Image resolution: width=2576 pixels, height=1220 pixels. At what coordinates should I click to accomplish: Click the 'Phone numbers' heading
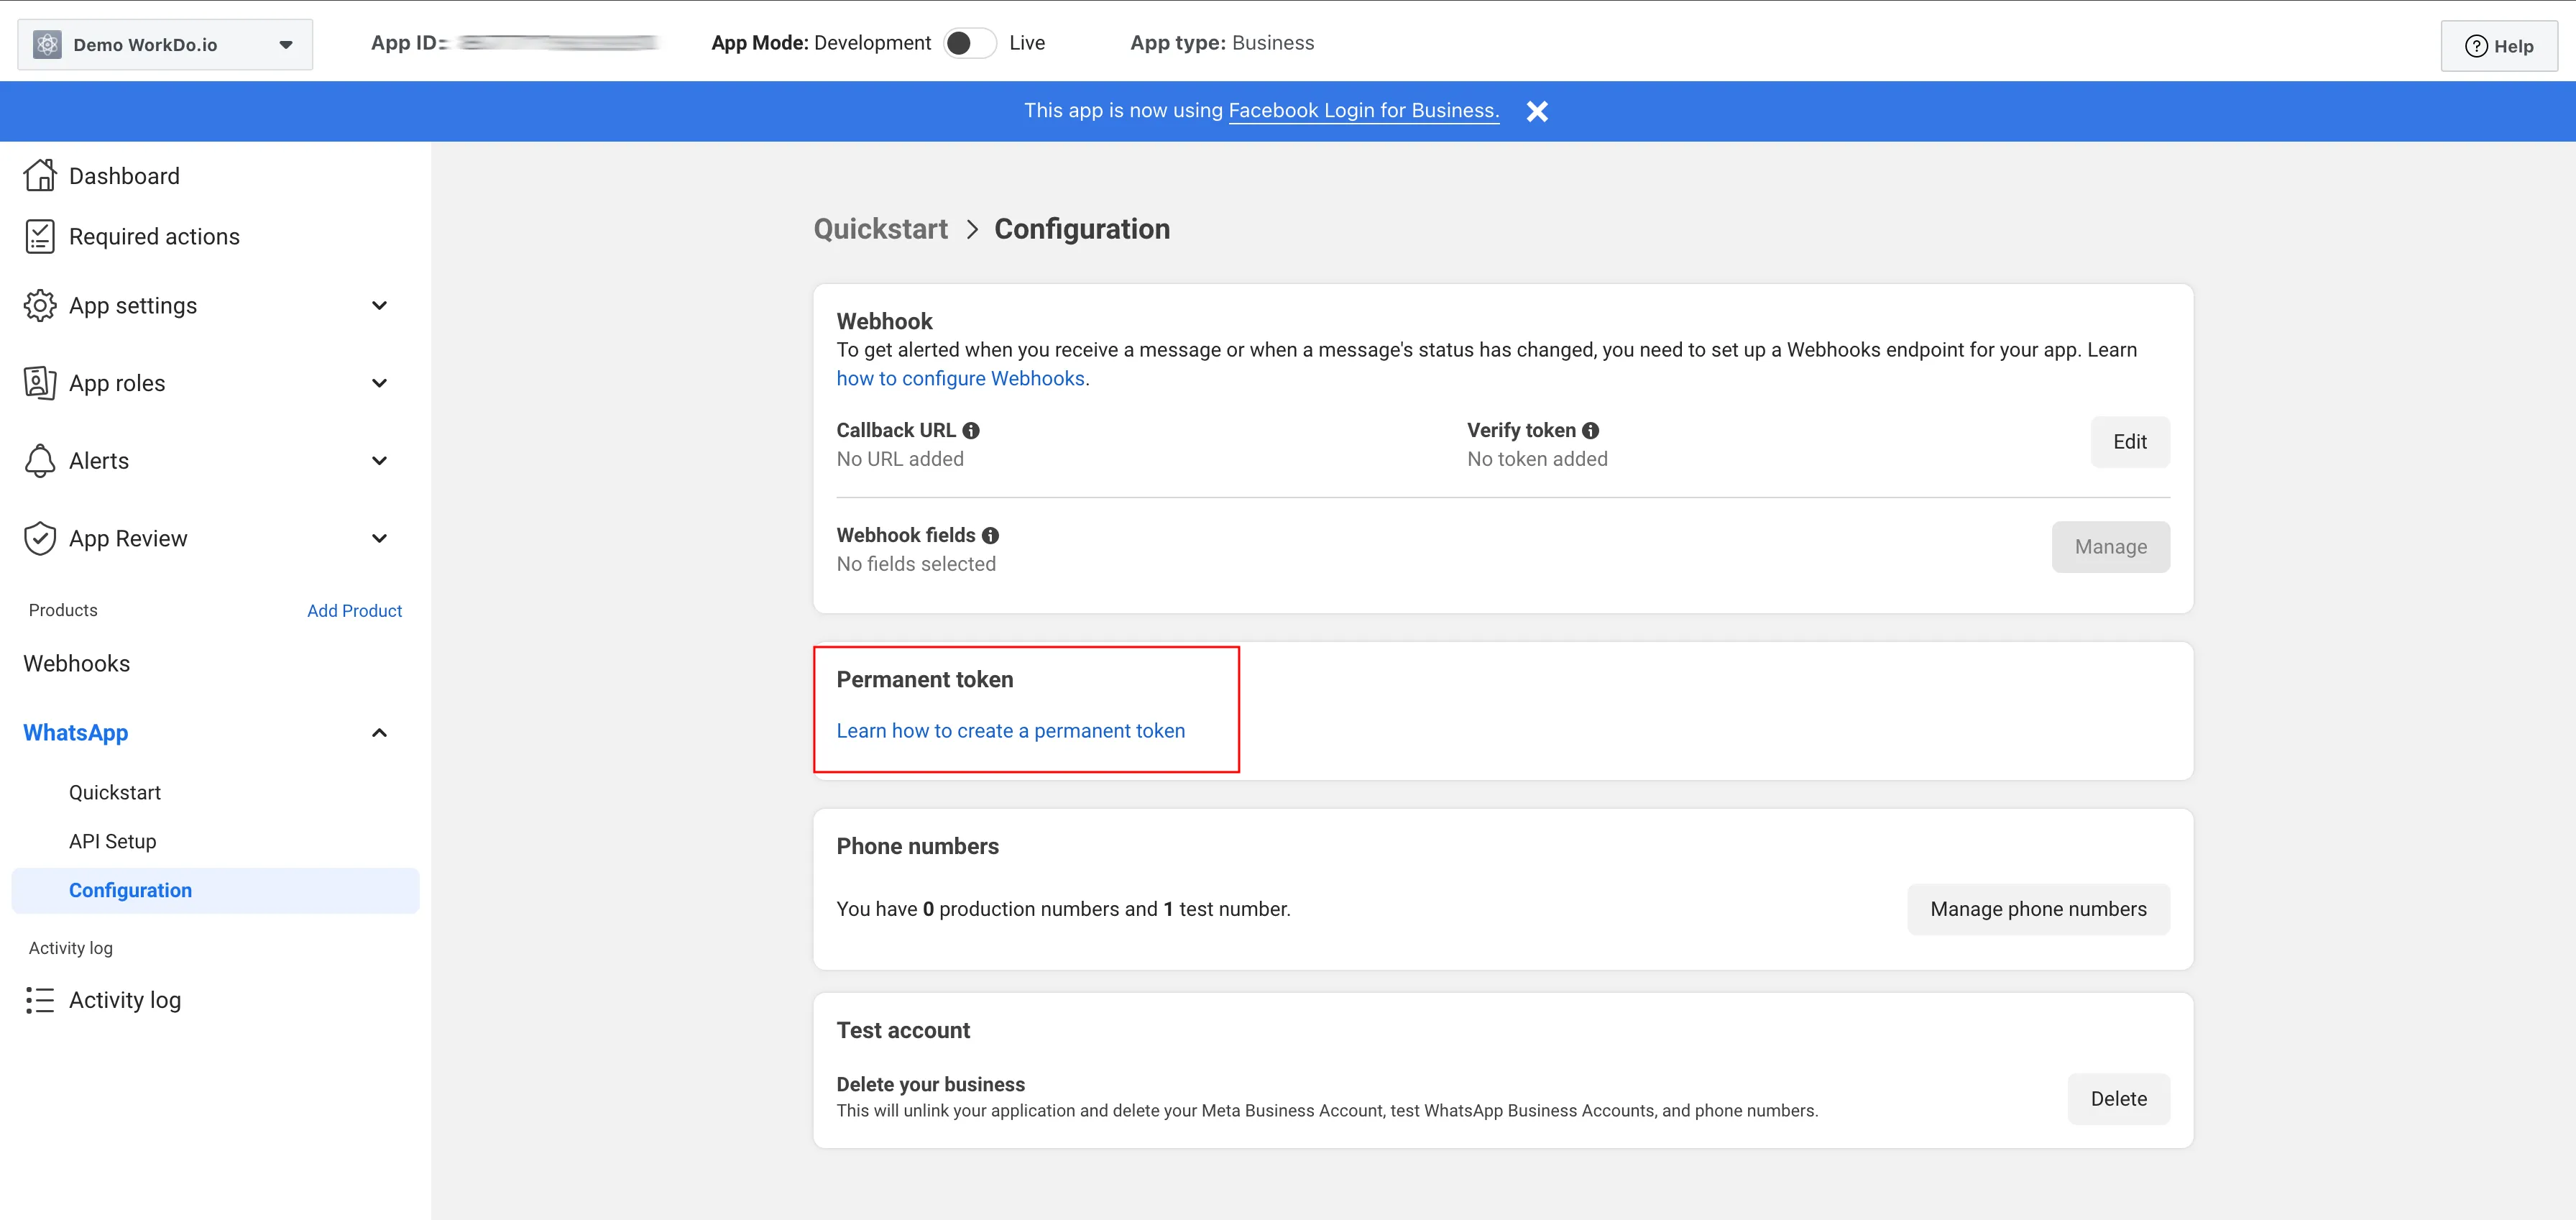tap(918, 847)
